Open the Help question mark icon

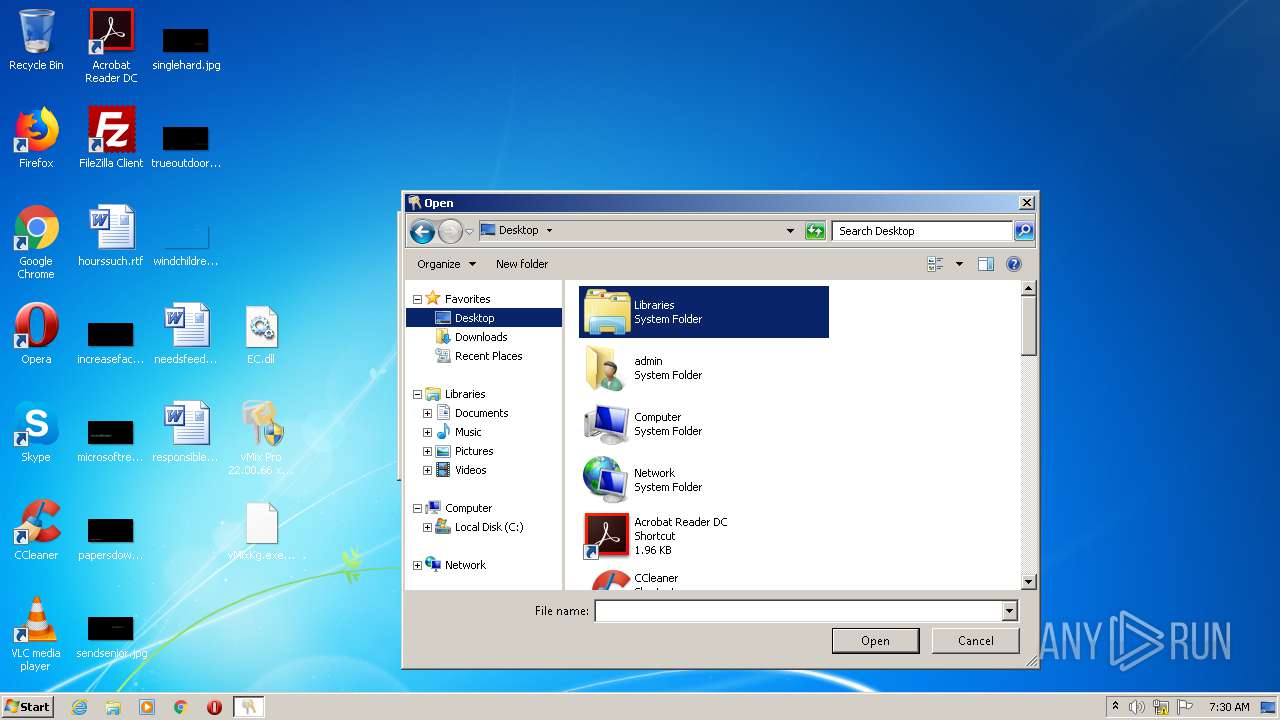point(1013,264)
